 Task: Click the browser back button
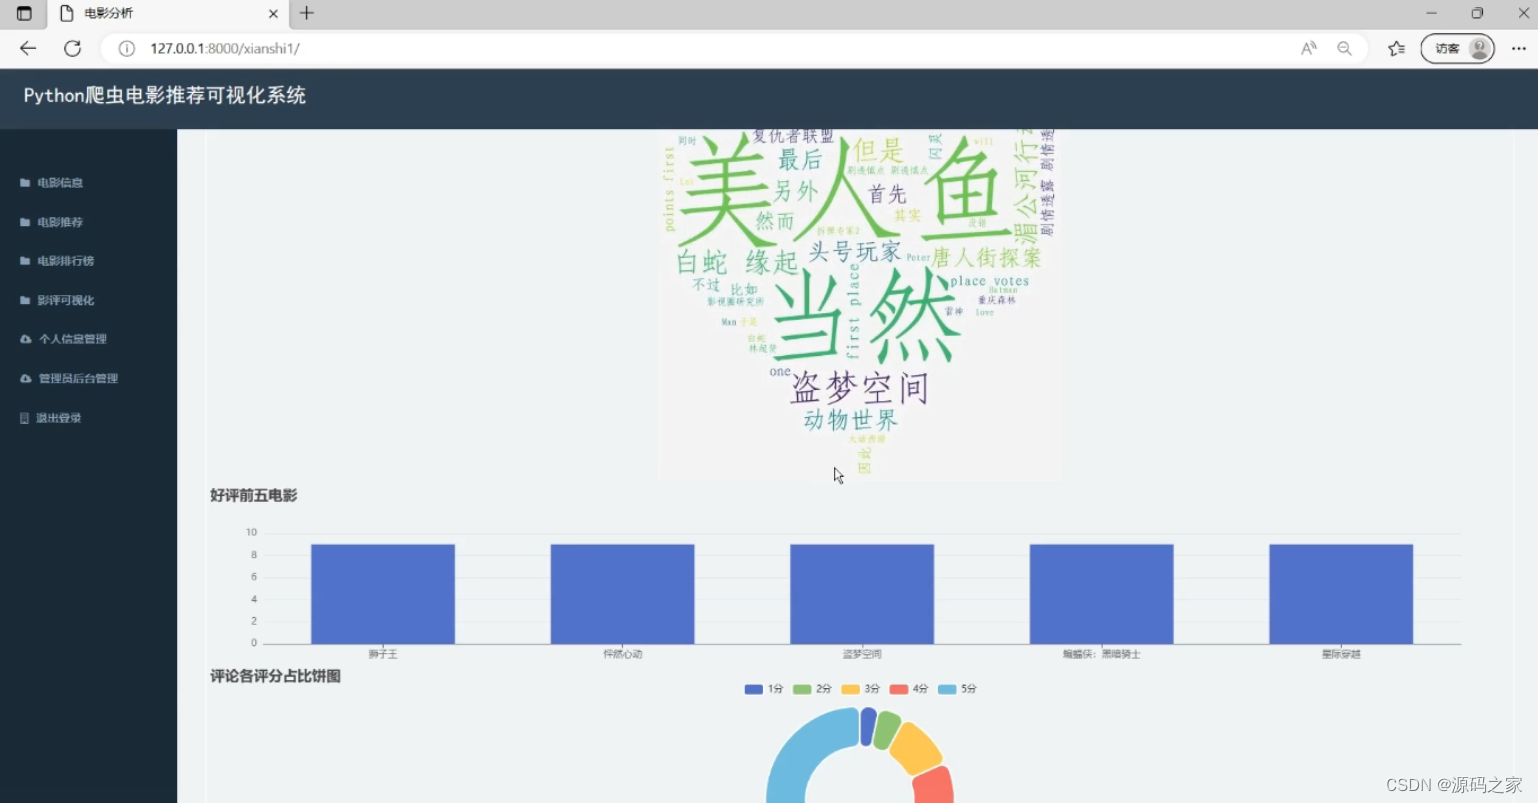(x=27, y=48)
